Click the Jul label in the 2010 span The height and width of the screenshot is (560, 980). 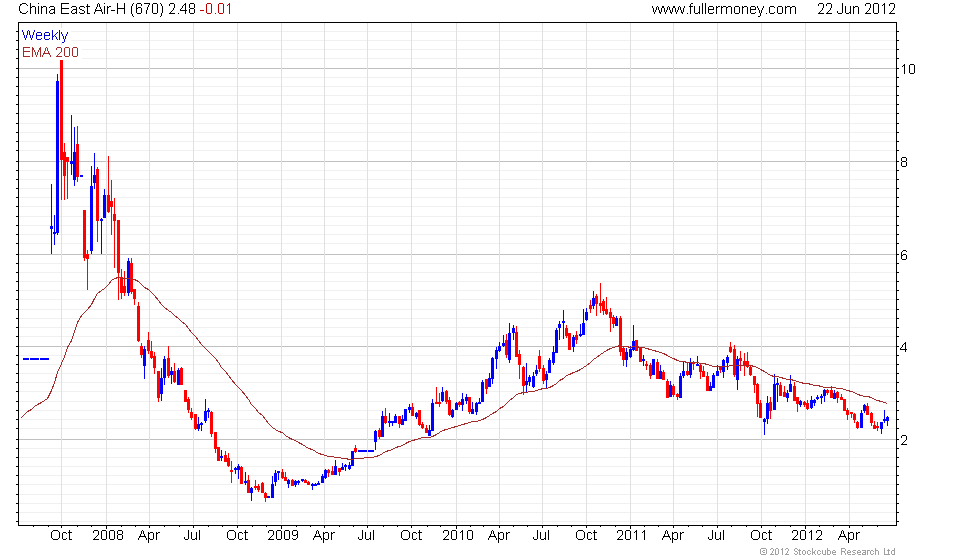[x=541, y=536]
